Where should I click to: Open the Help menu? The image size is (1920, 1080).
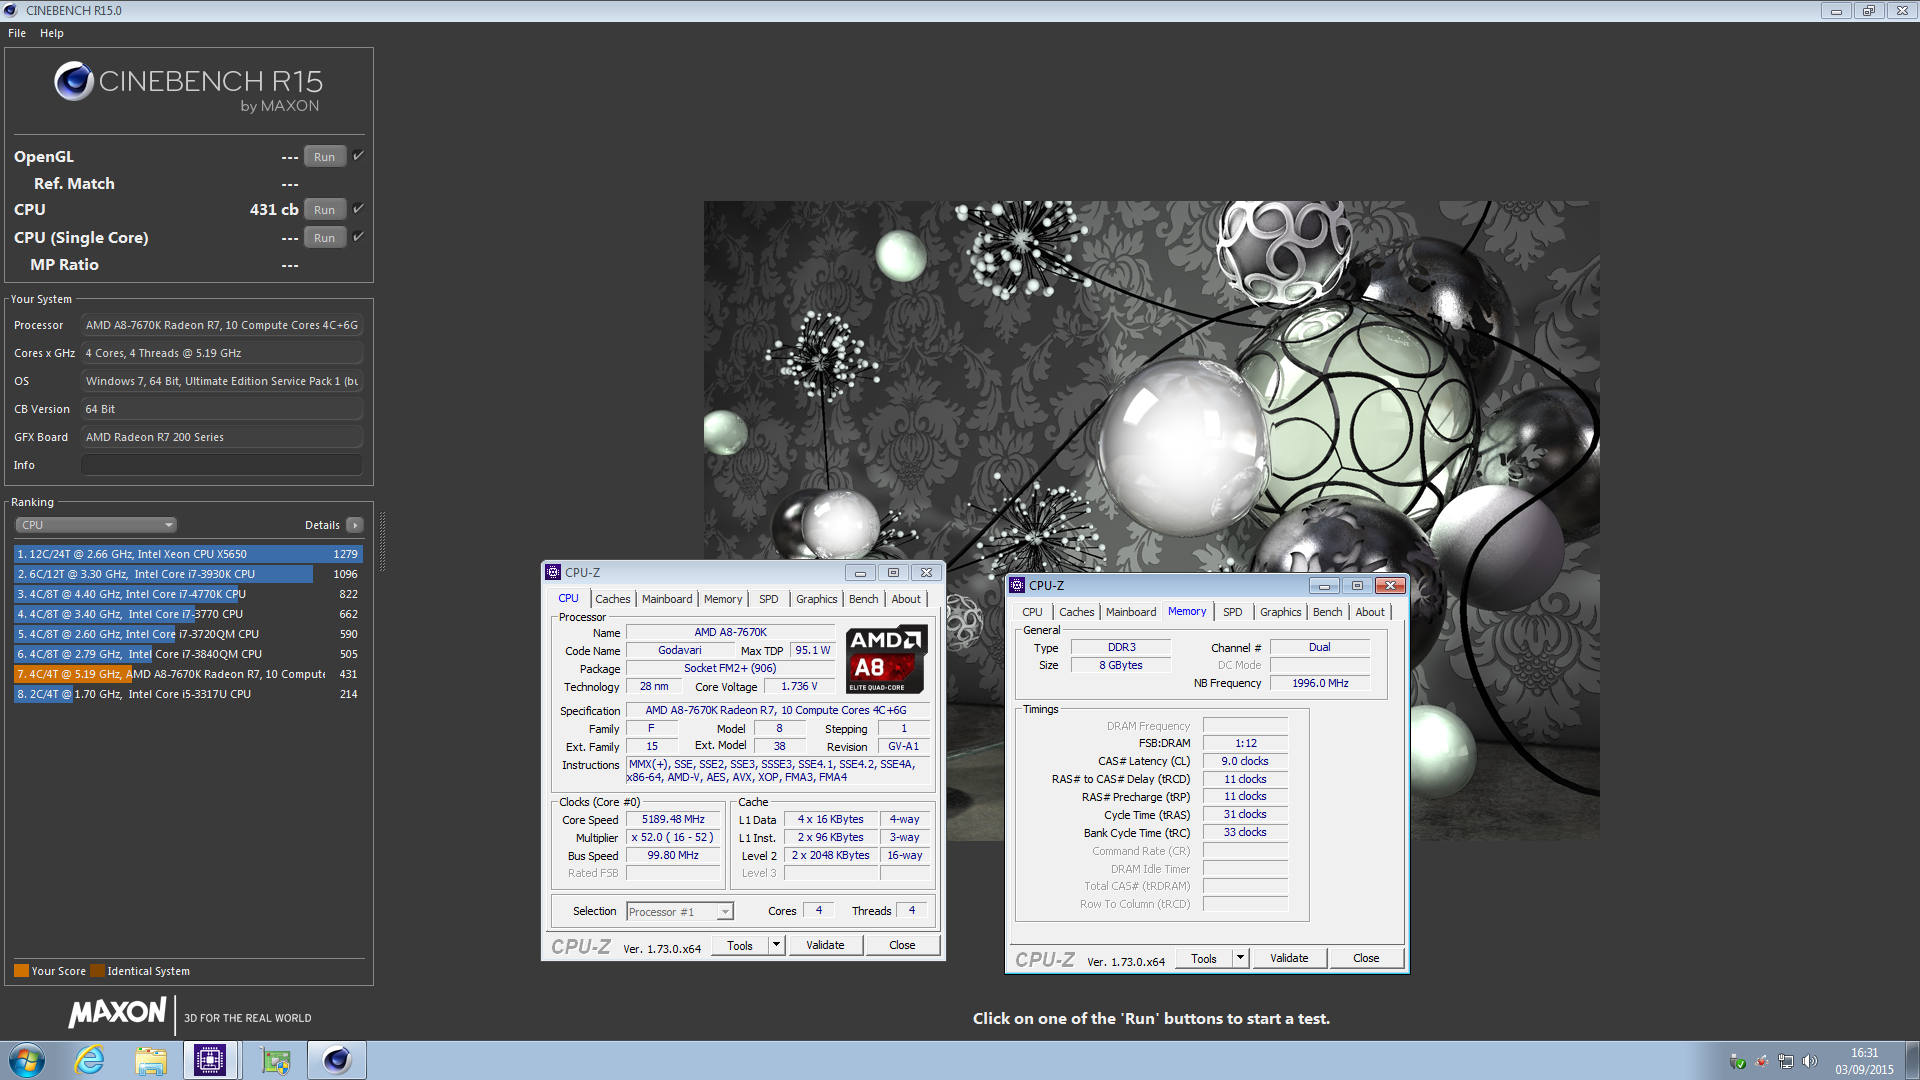coord(52,33)
